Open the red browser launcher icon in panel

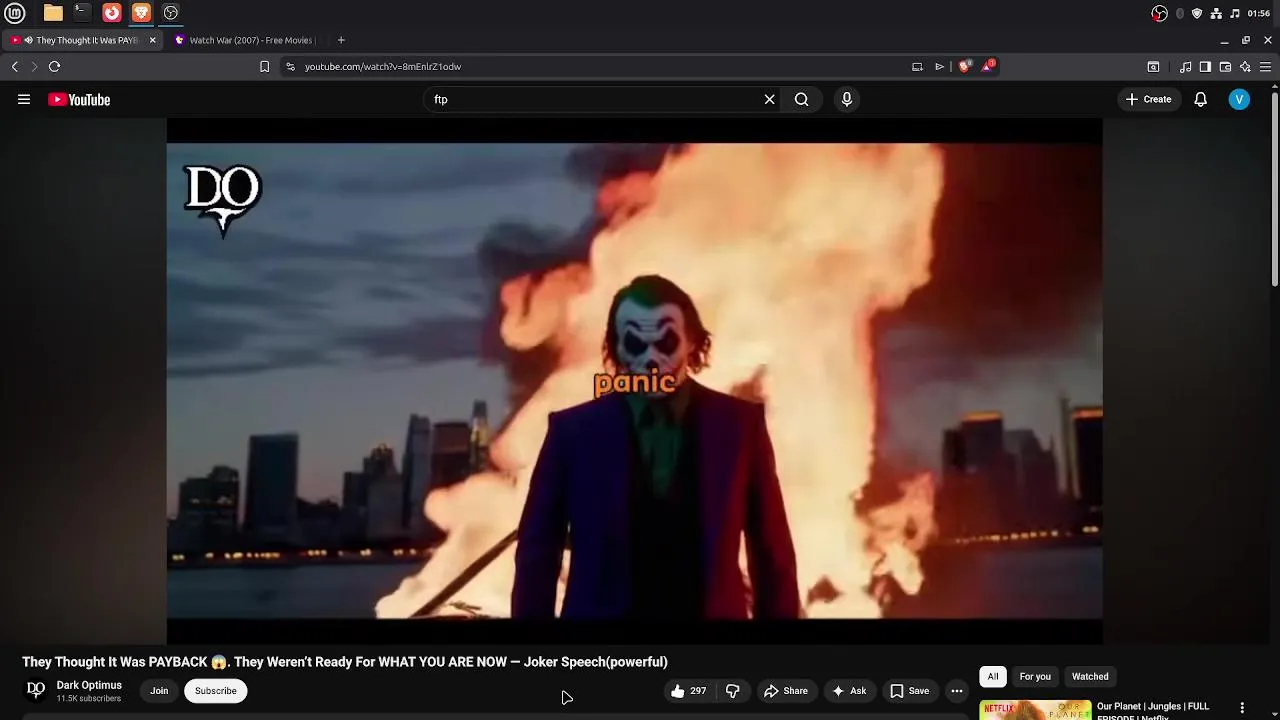coord(112,13)
